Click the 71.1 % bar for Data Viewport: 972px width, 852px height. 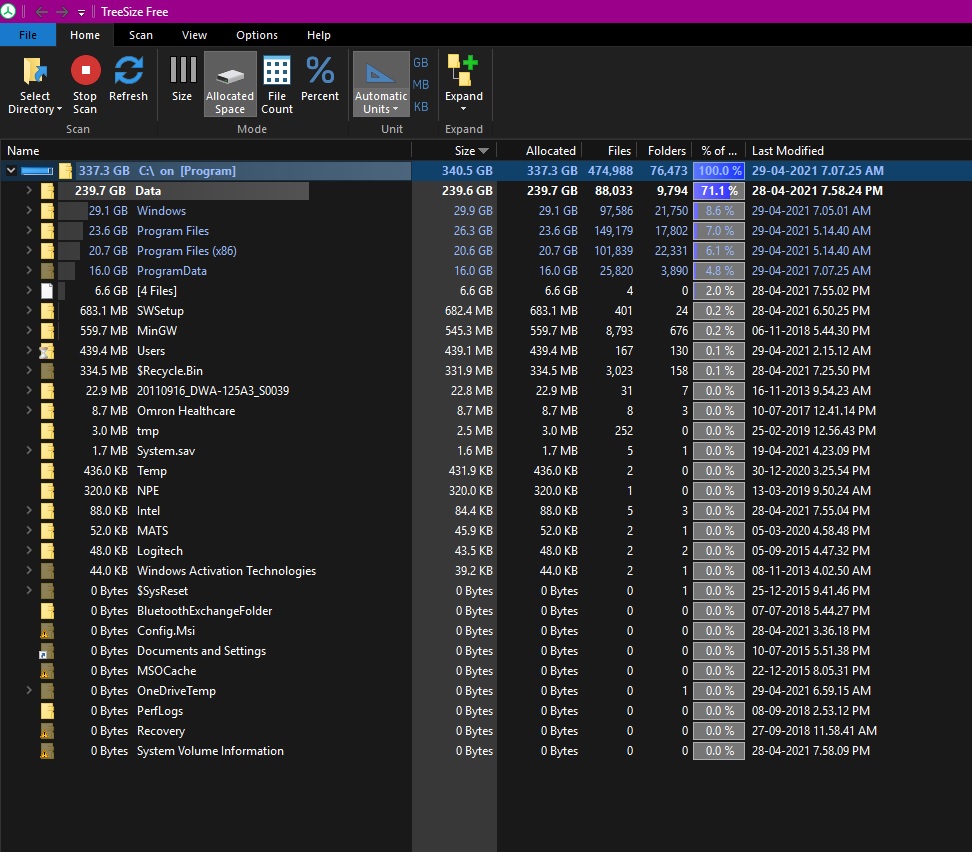(x=718, y=191)
